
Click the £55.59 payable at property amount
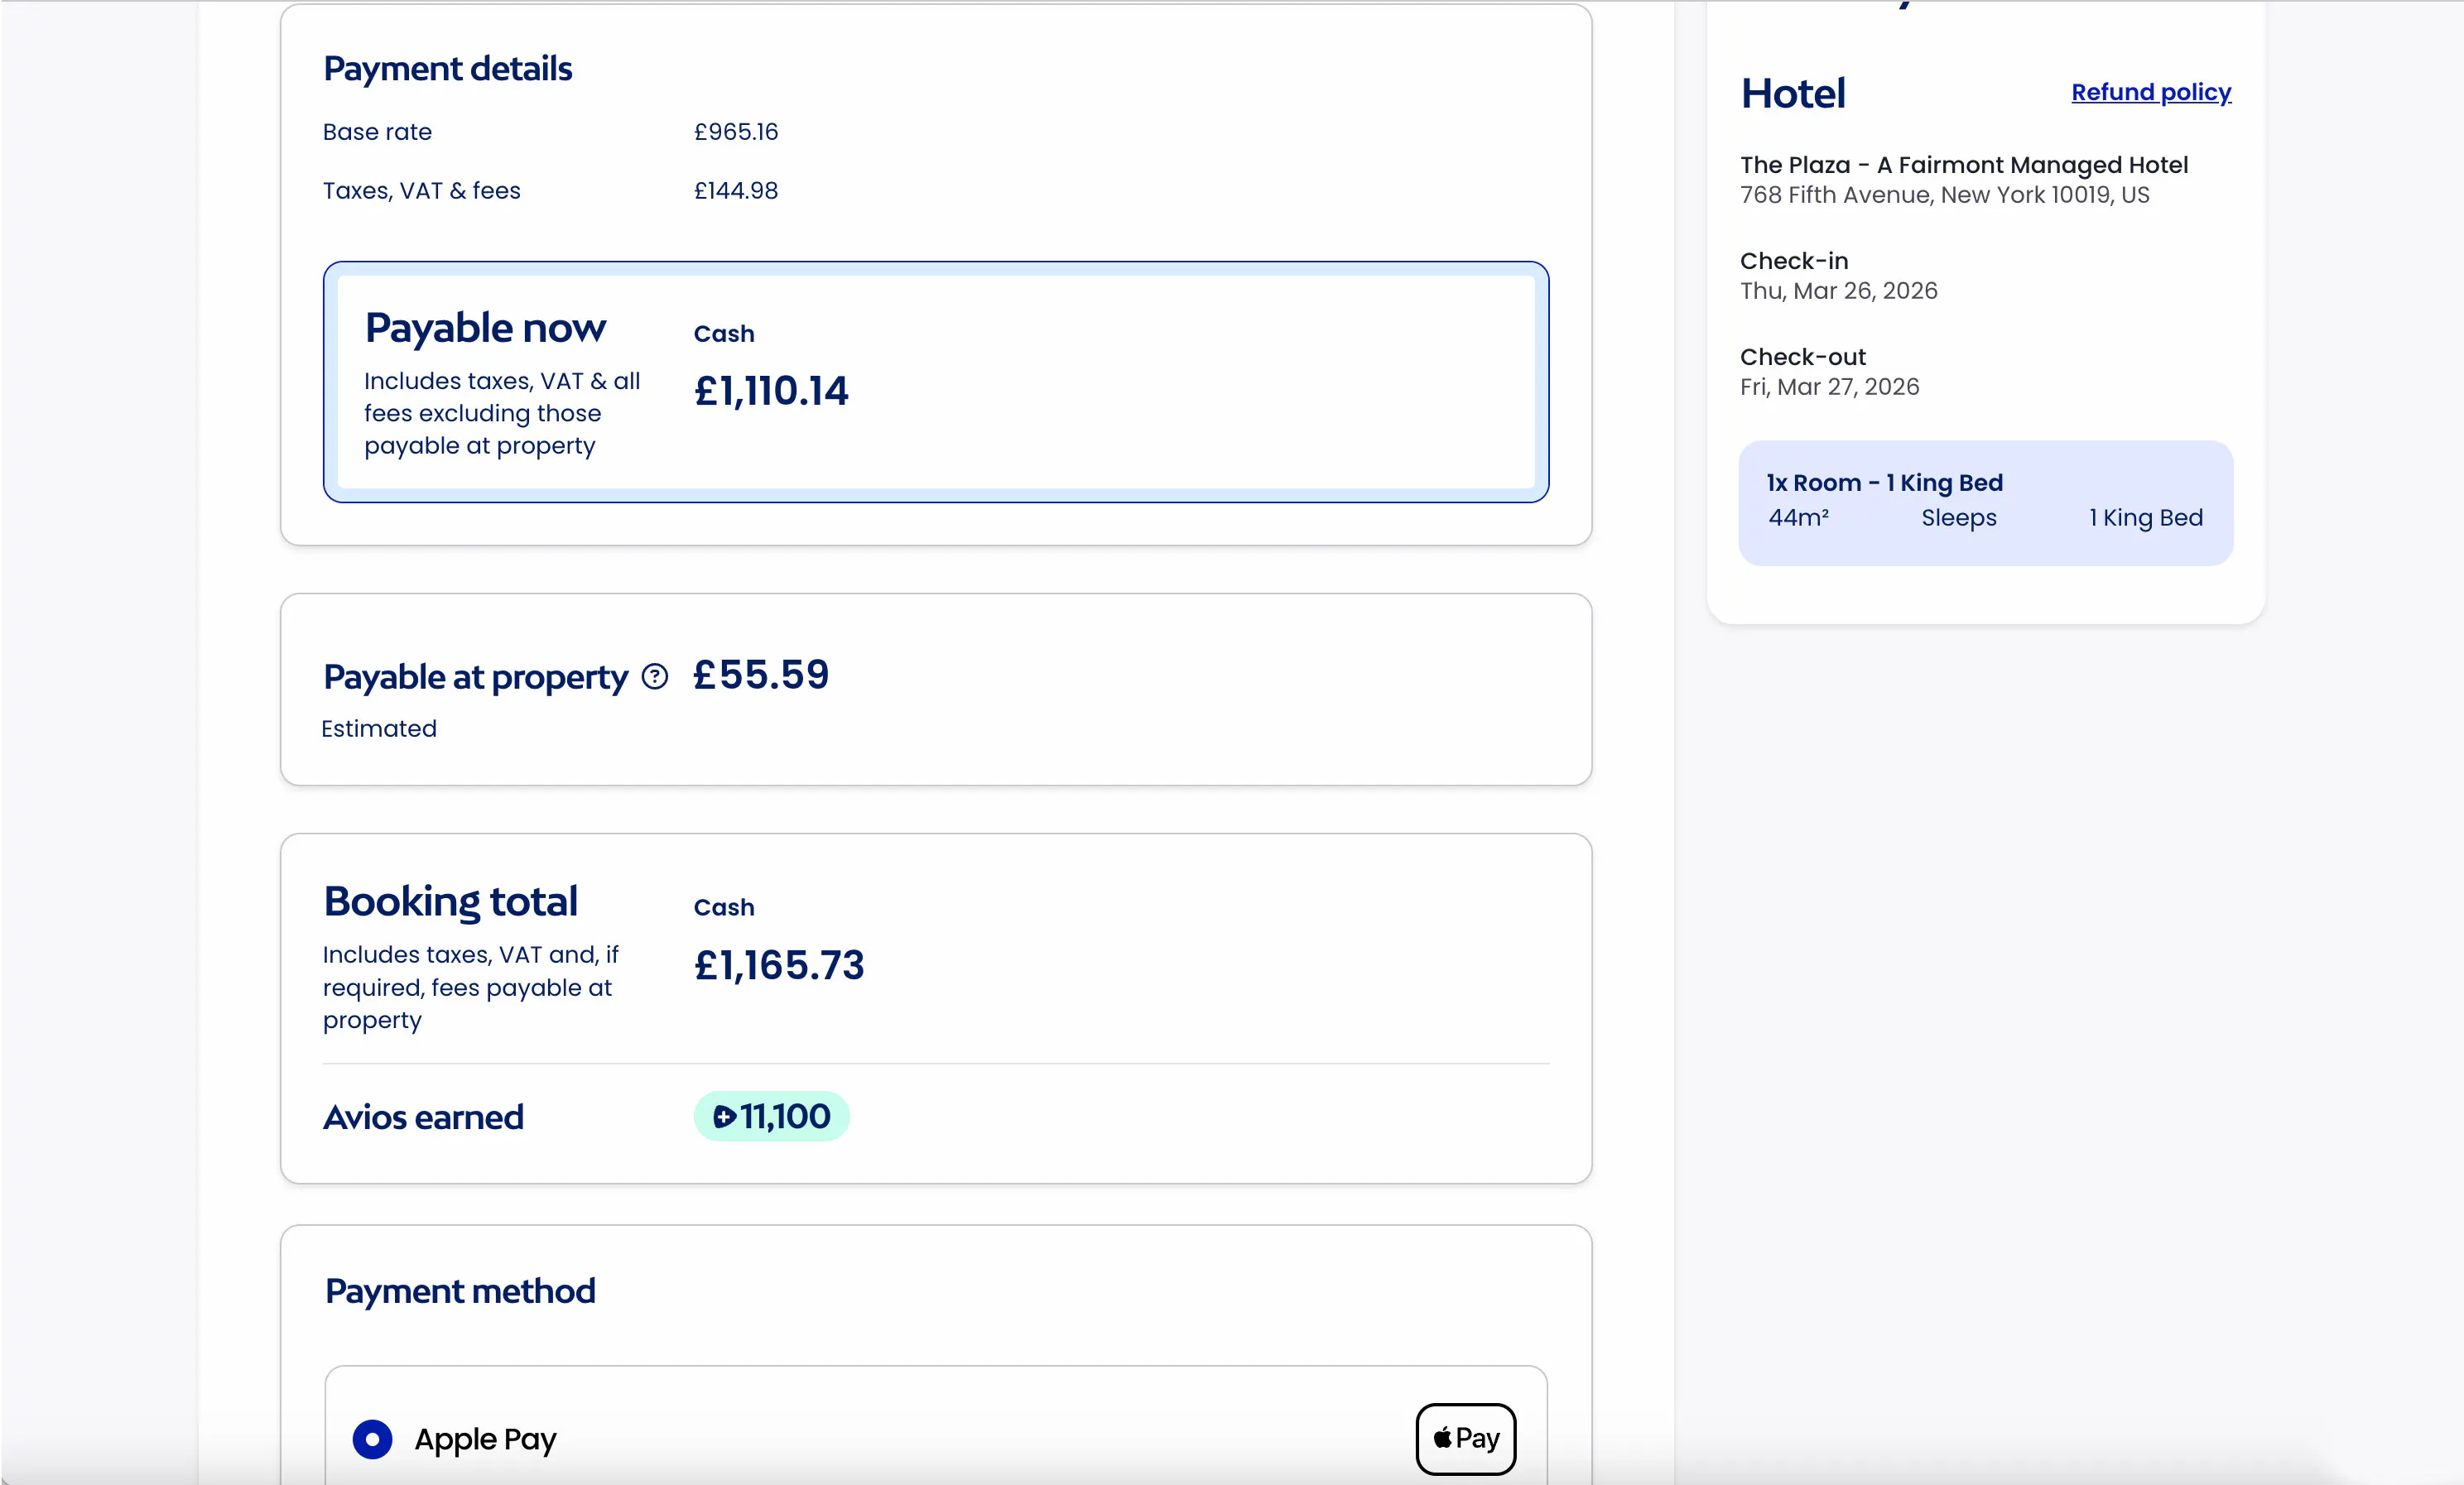pyautogui.click(x=761, y=675)
